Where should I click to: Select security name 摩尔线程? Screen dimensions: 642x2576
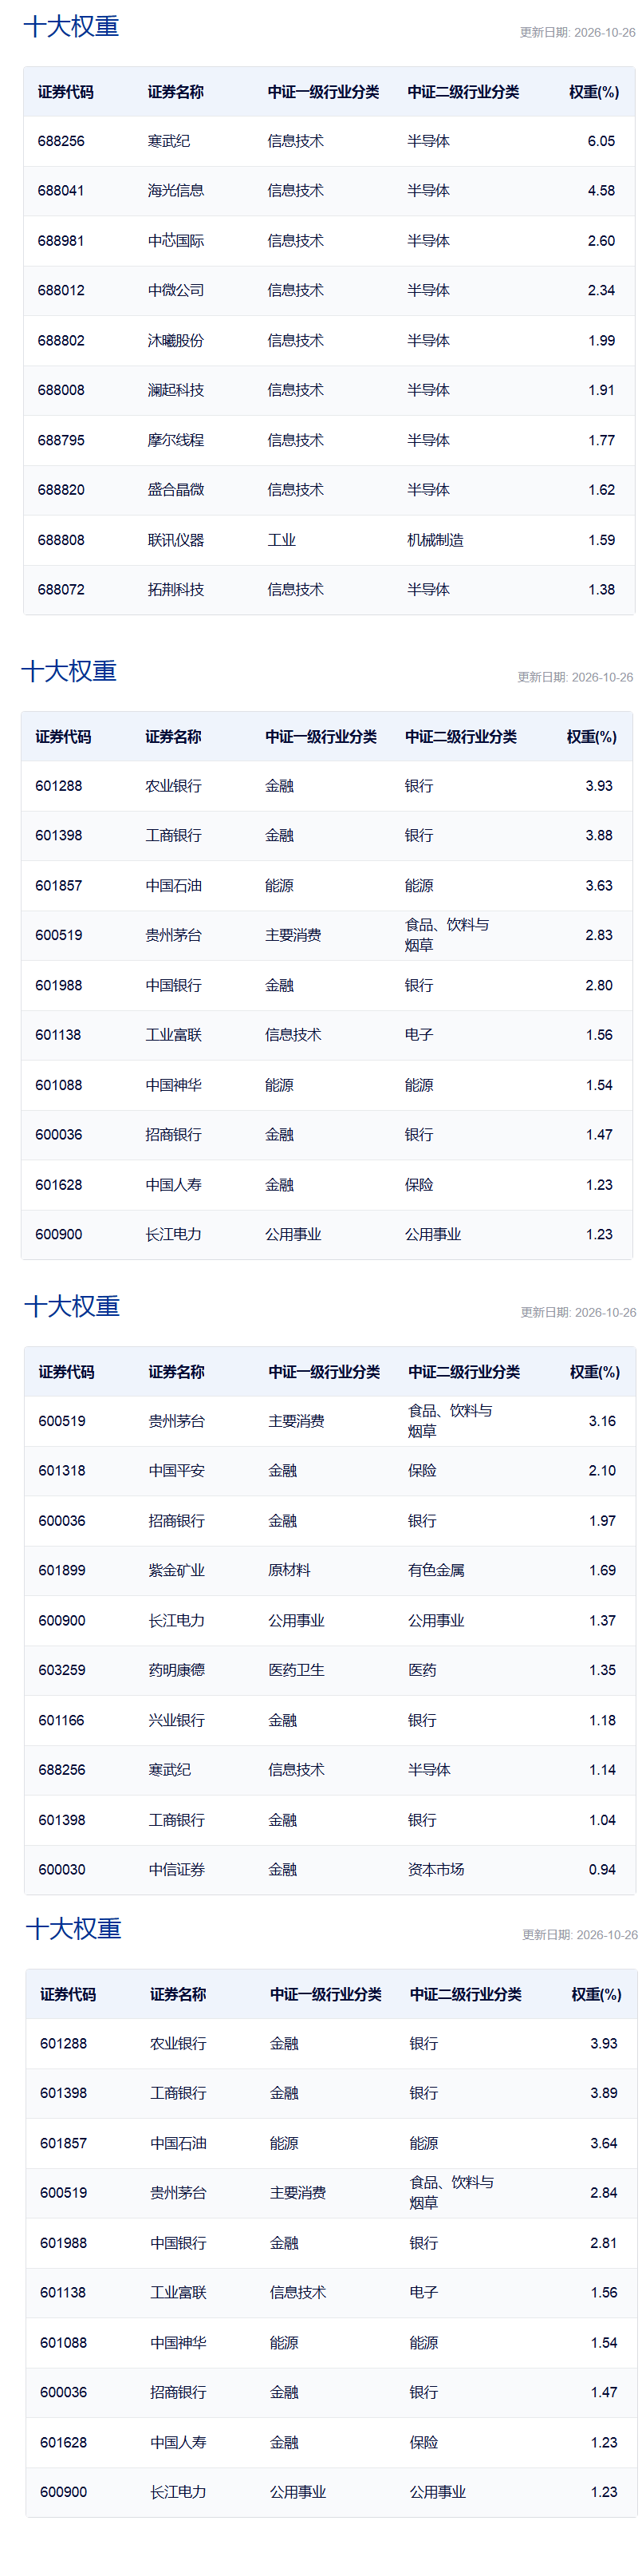click(x=176, y=441)
